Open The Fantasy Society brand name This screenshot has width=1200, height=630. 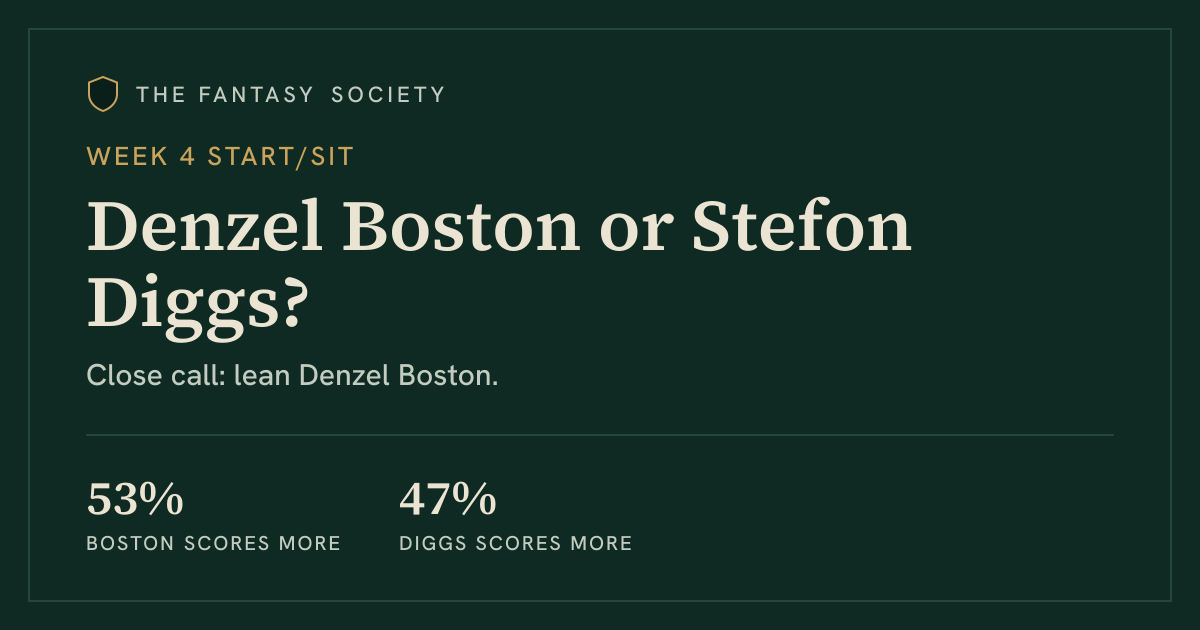point(291,95)
